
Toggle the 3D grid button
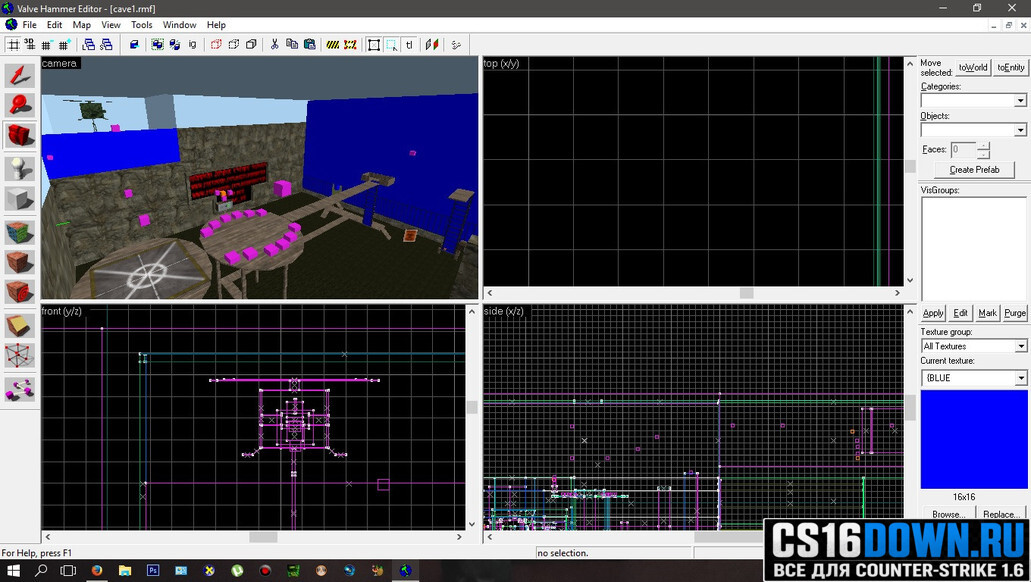point(30,44)
